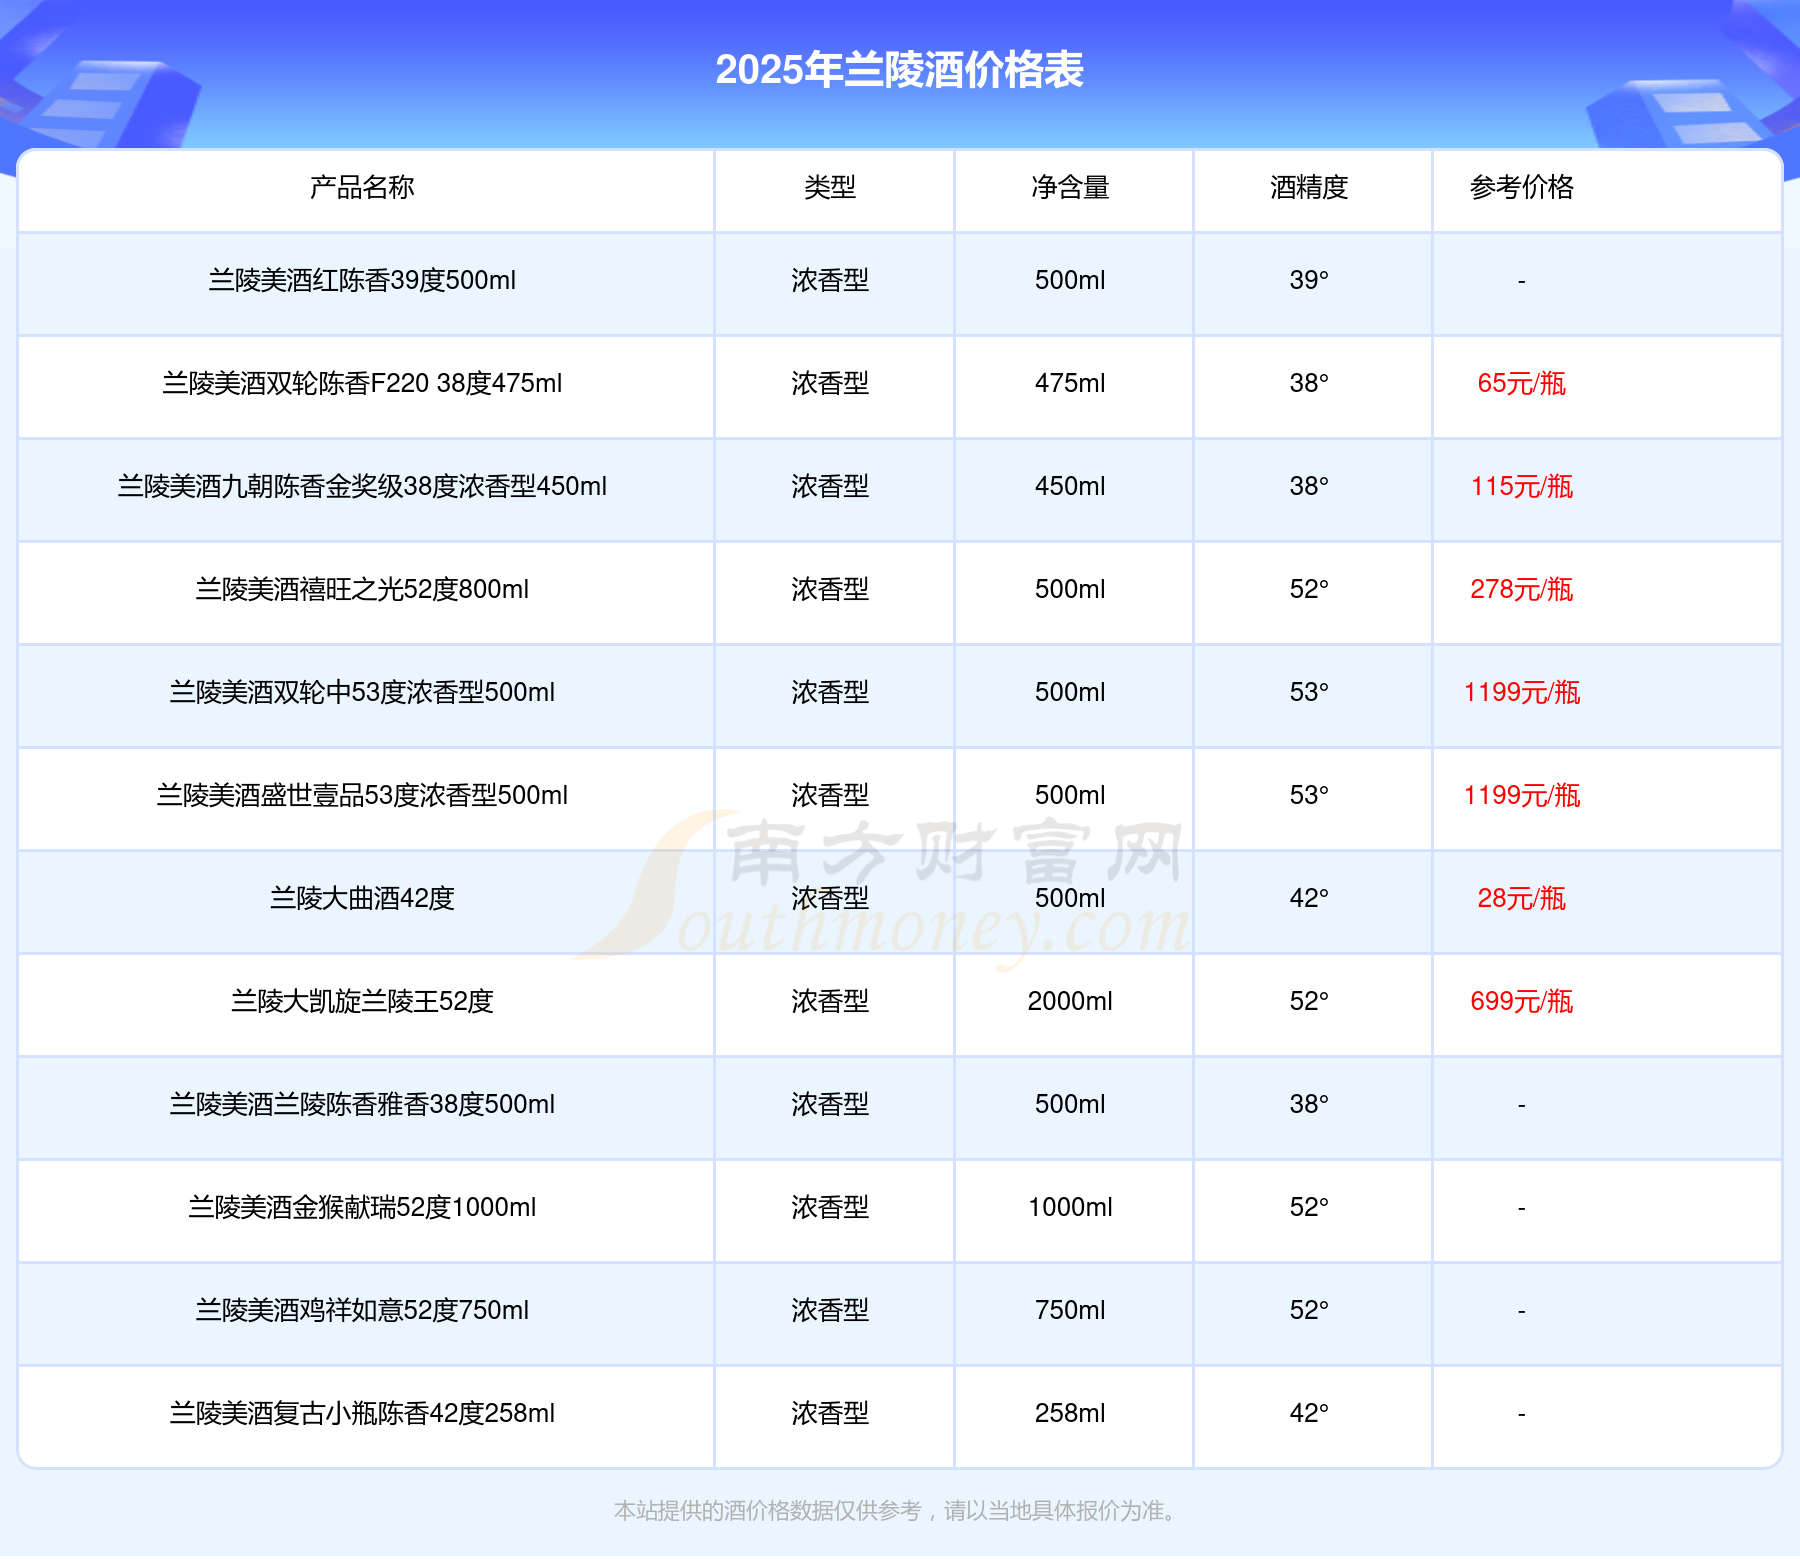Image resolution: width=1800 pixels, height=1560 pixels.
Task: Click 500ml in the 陈香雅香 row
Action: (x=1070, y=1104)
